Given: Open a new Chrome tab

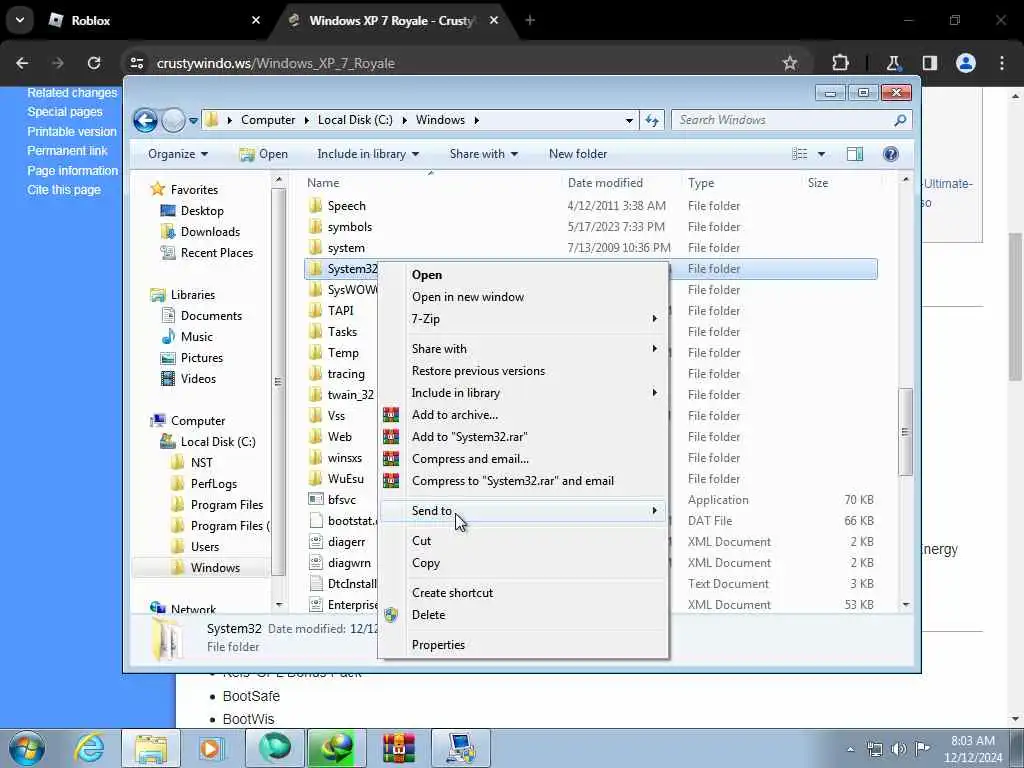Looking at the screenshot, I should point(530,20).
